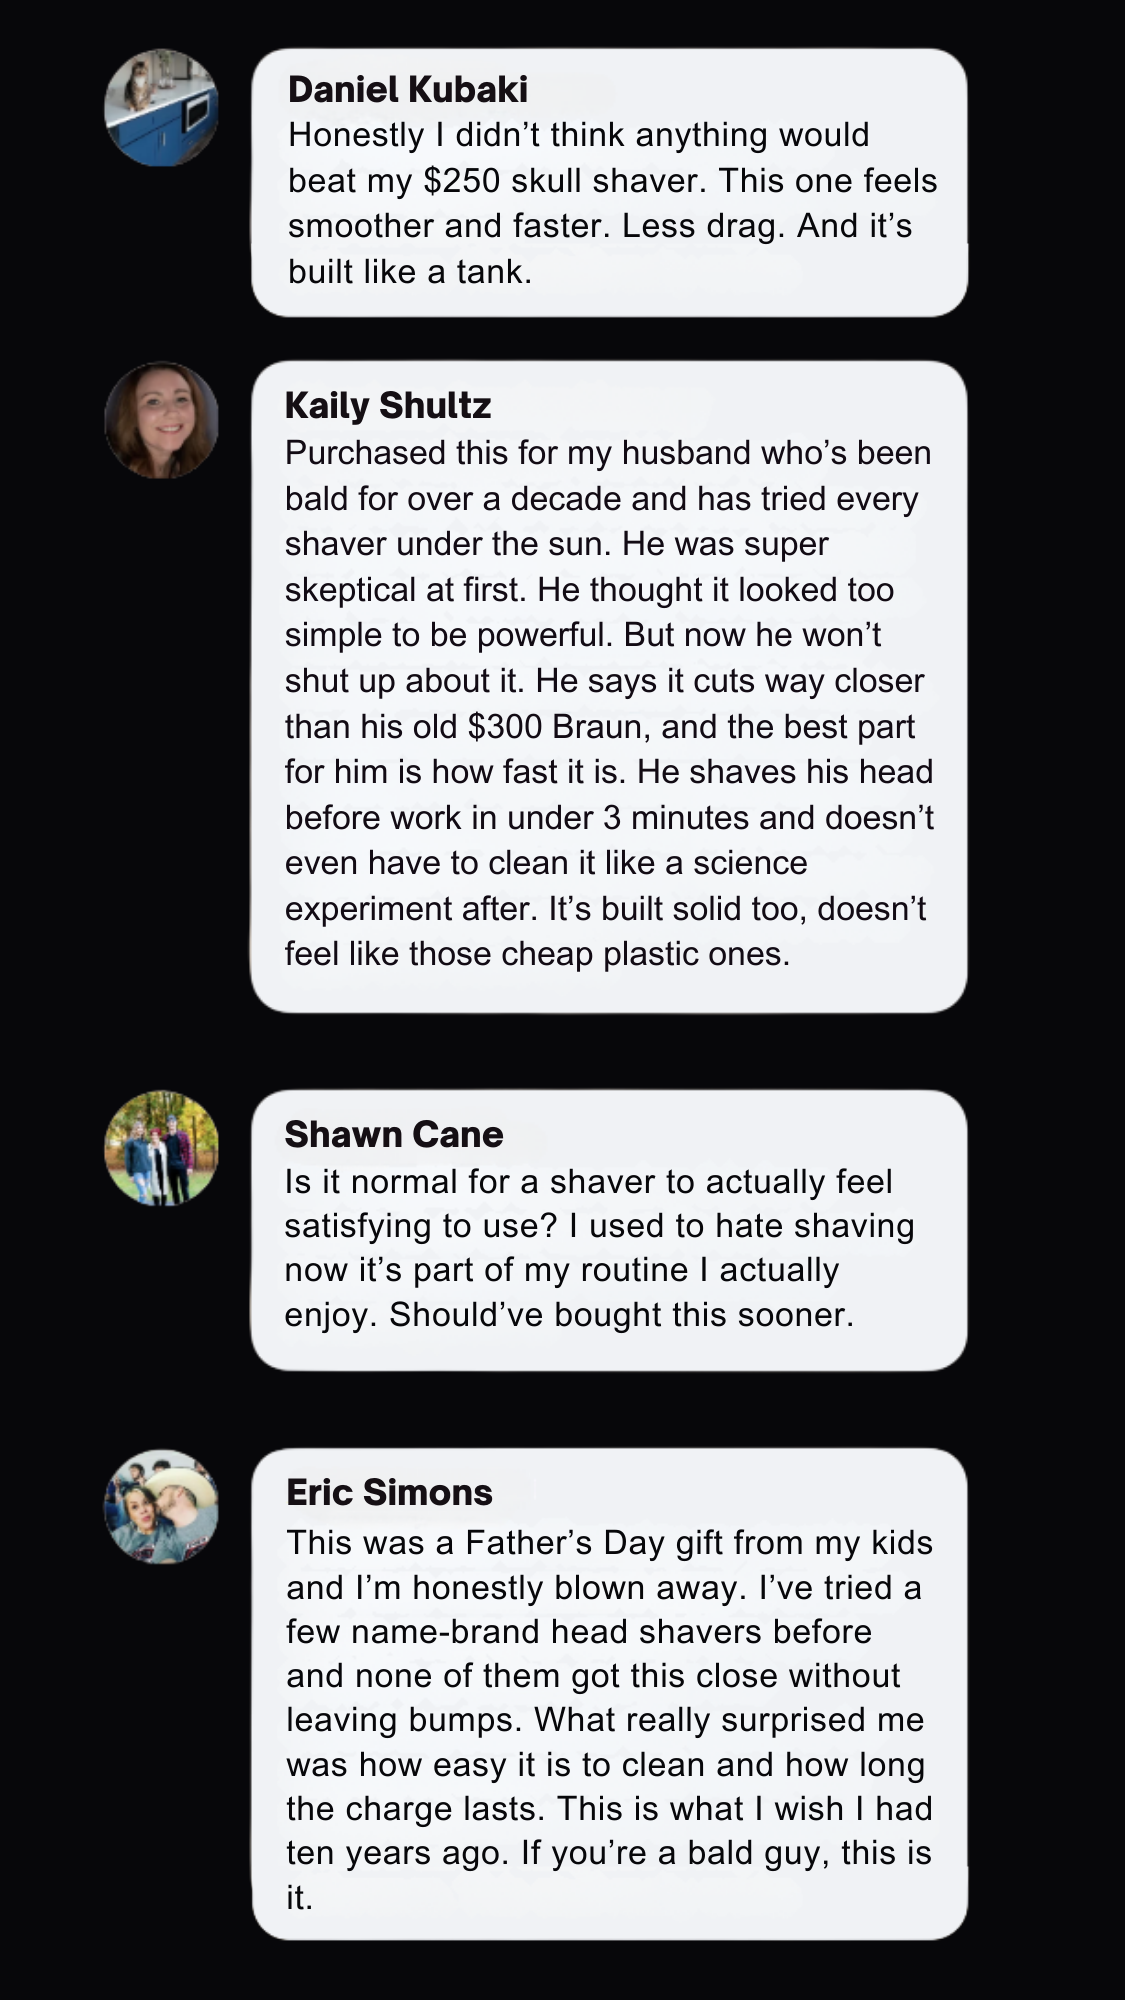Click Shawn Cane's outdoor group avatar
The image size is (1125, 2000).
click(x=162, y=1148)
